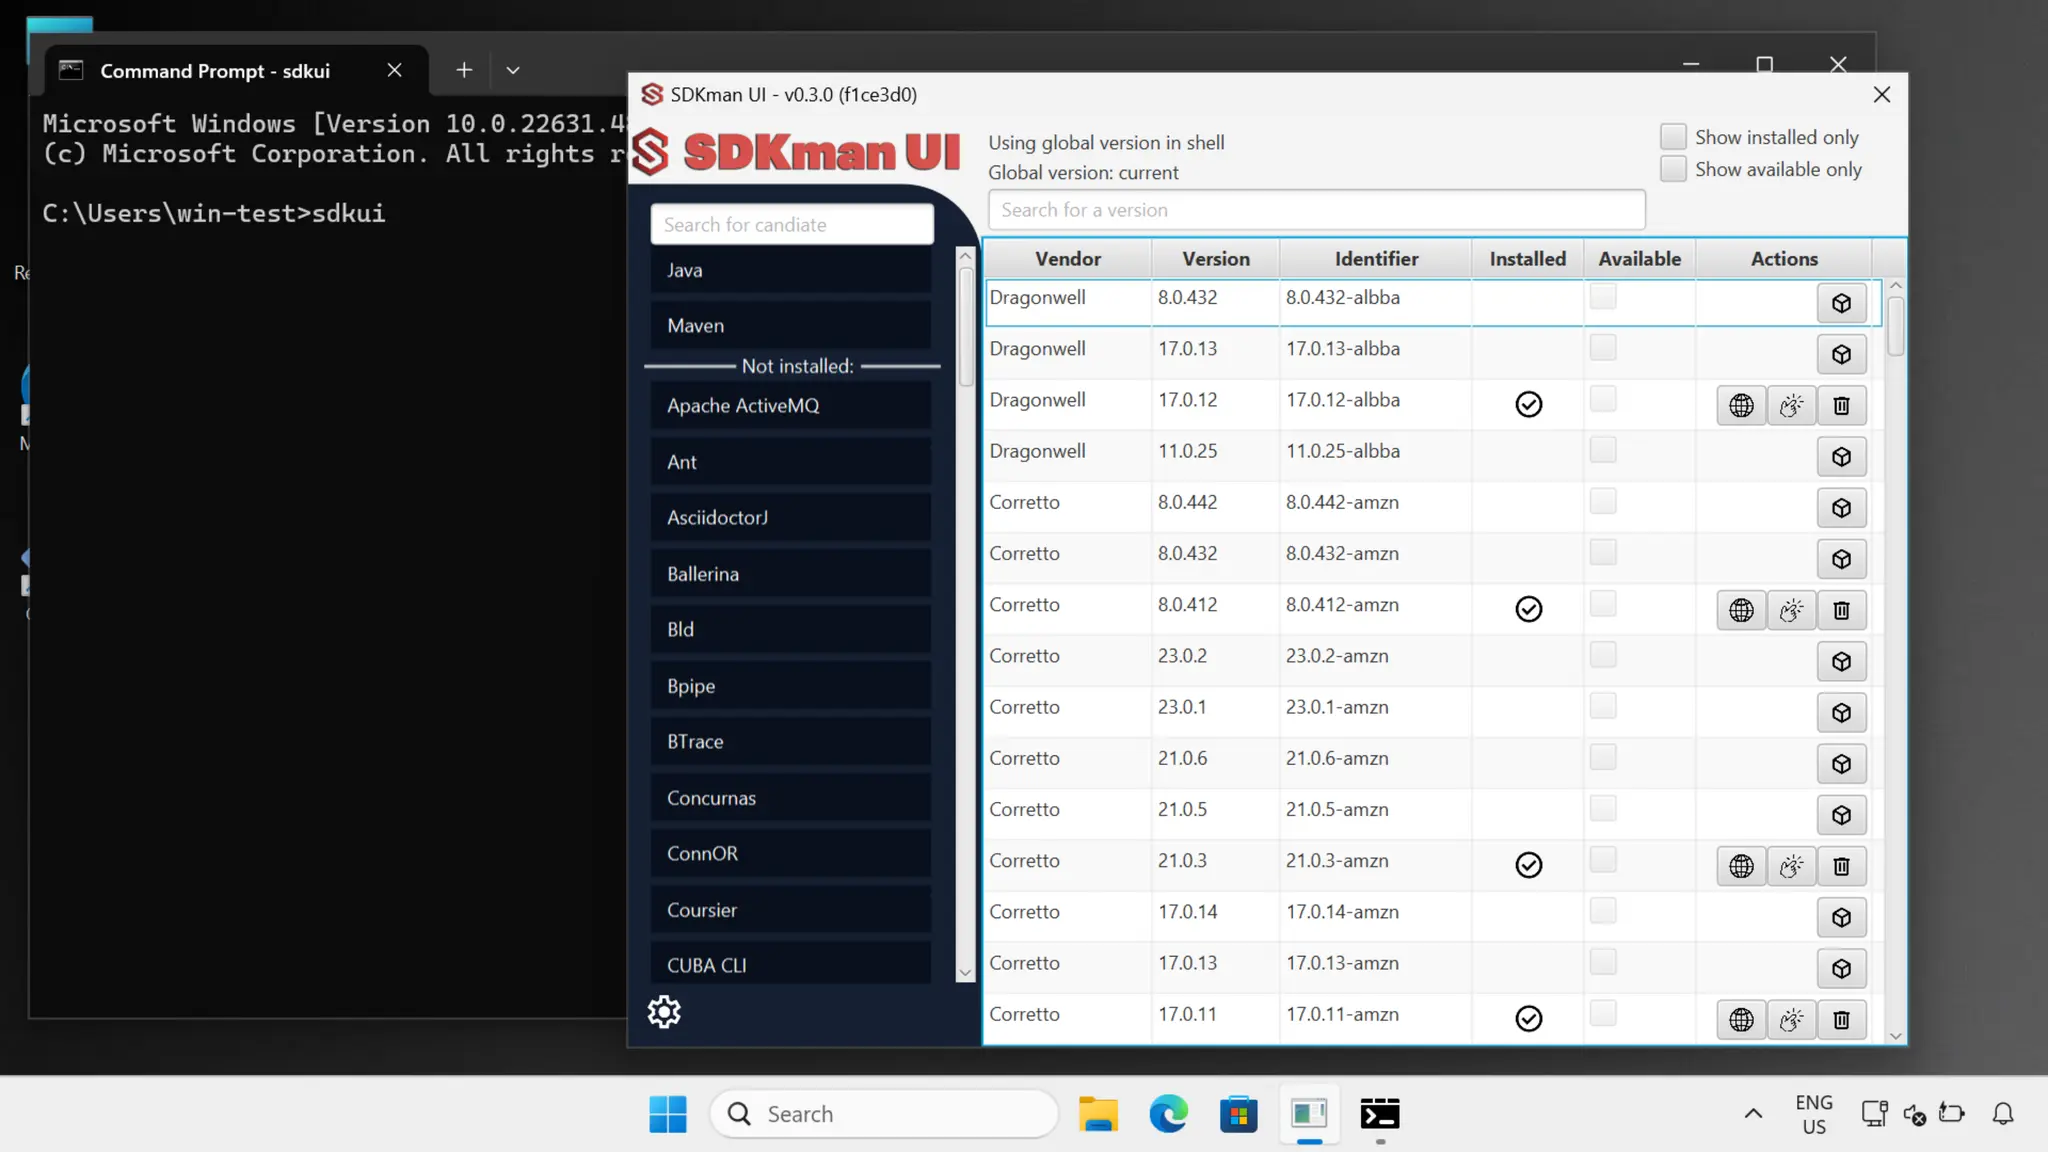Toggle Available checkbox for Dragonwell 17.0.13

tap(1603, 348)
